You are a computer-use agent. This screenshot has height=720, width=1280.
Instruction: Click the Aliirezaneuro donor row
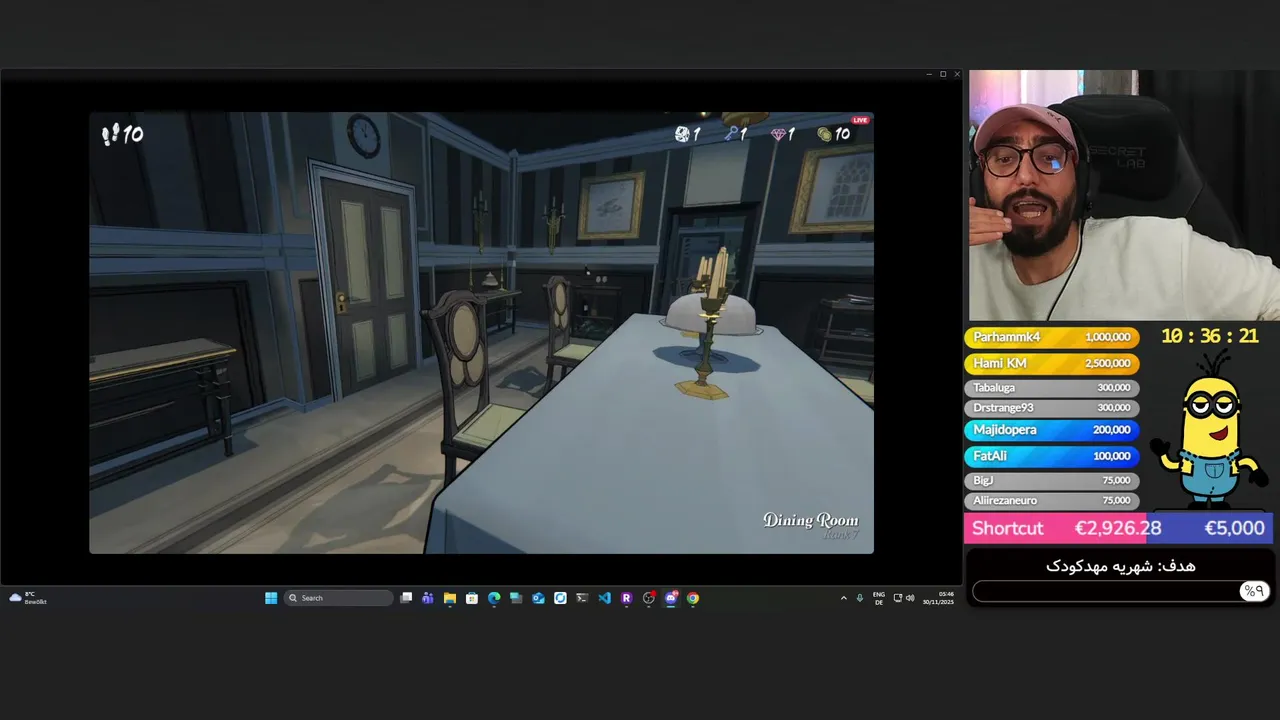pyautogui.click(x=1050, y=500)
